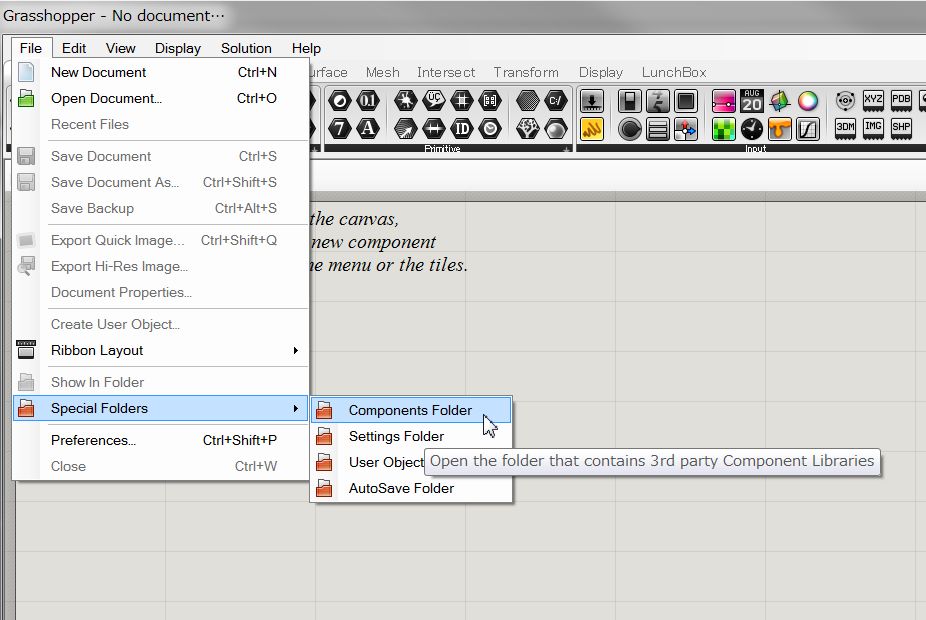This screenshot has width=926, height=620.
Task: Switch to the Display ribbon tab
Action: [601, 72]
